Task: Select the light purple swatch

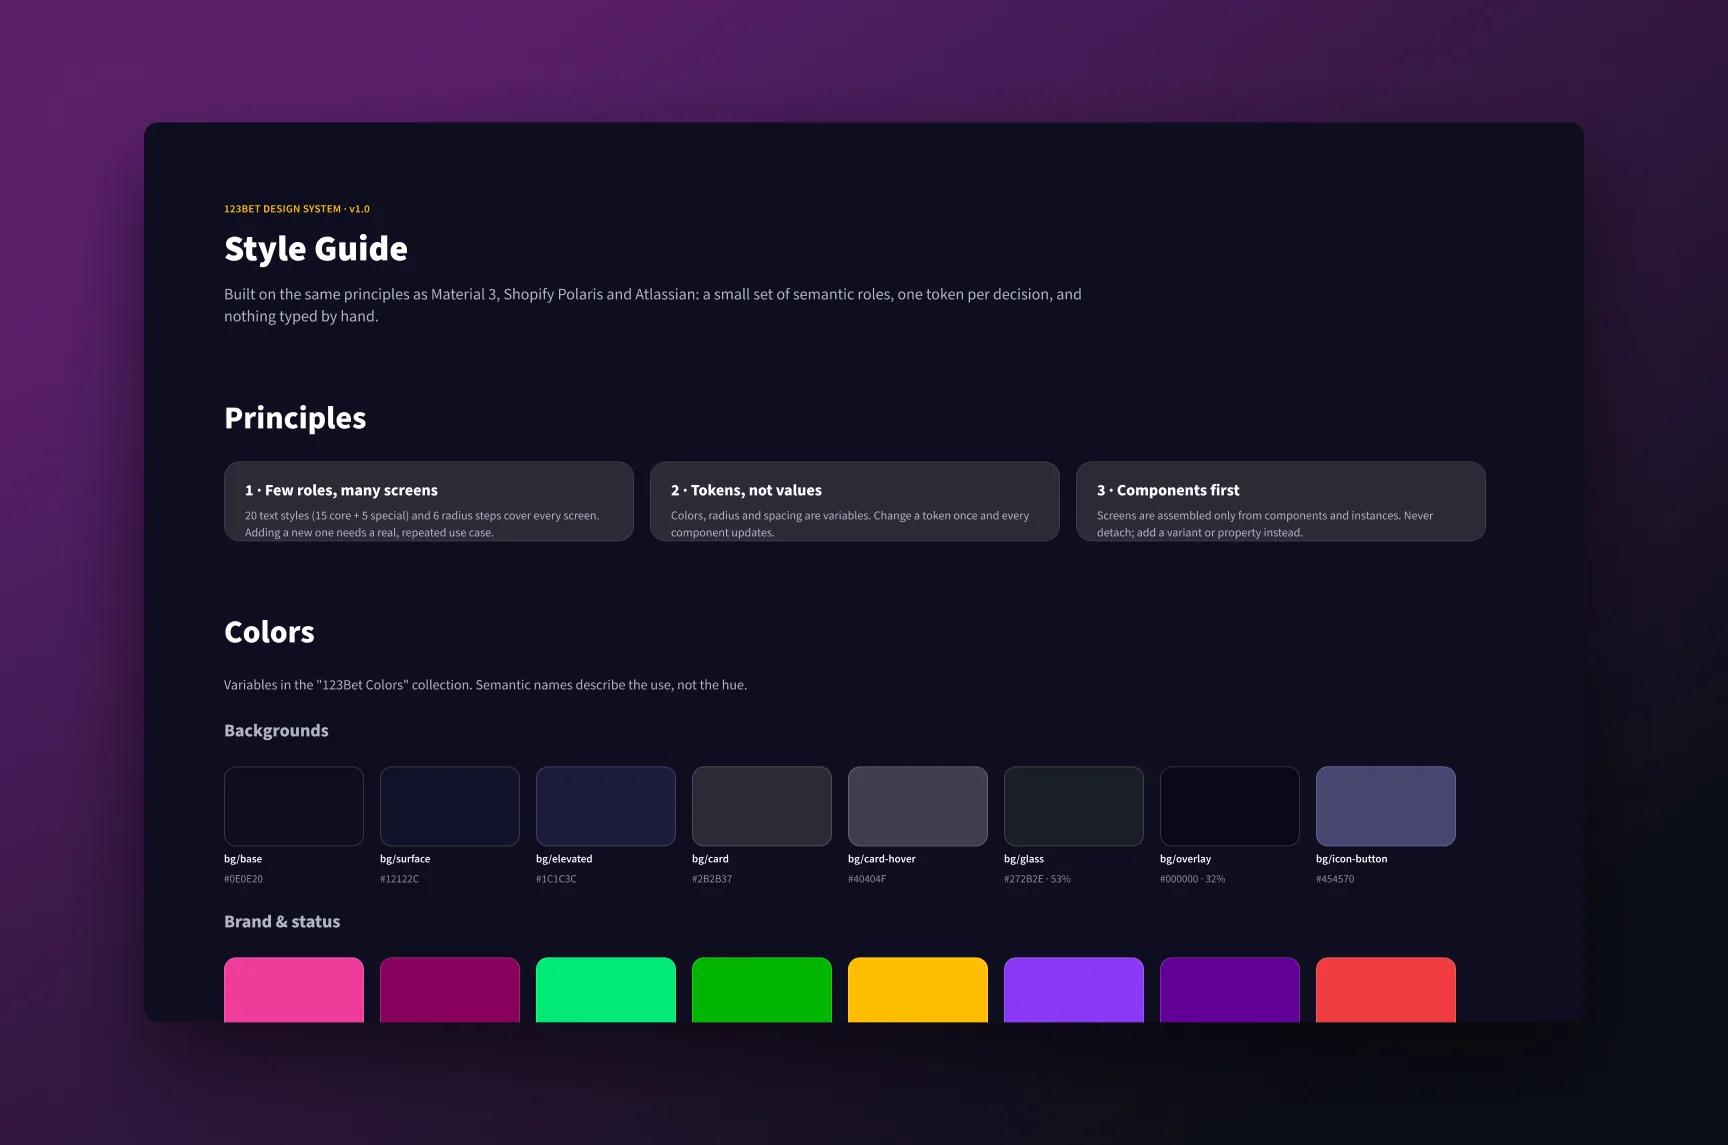Action: point(1074,990)
